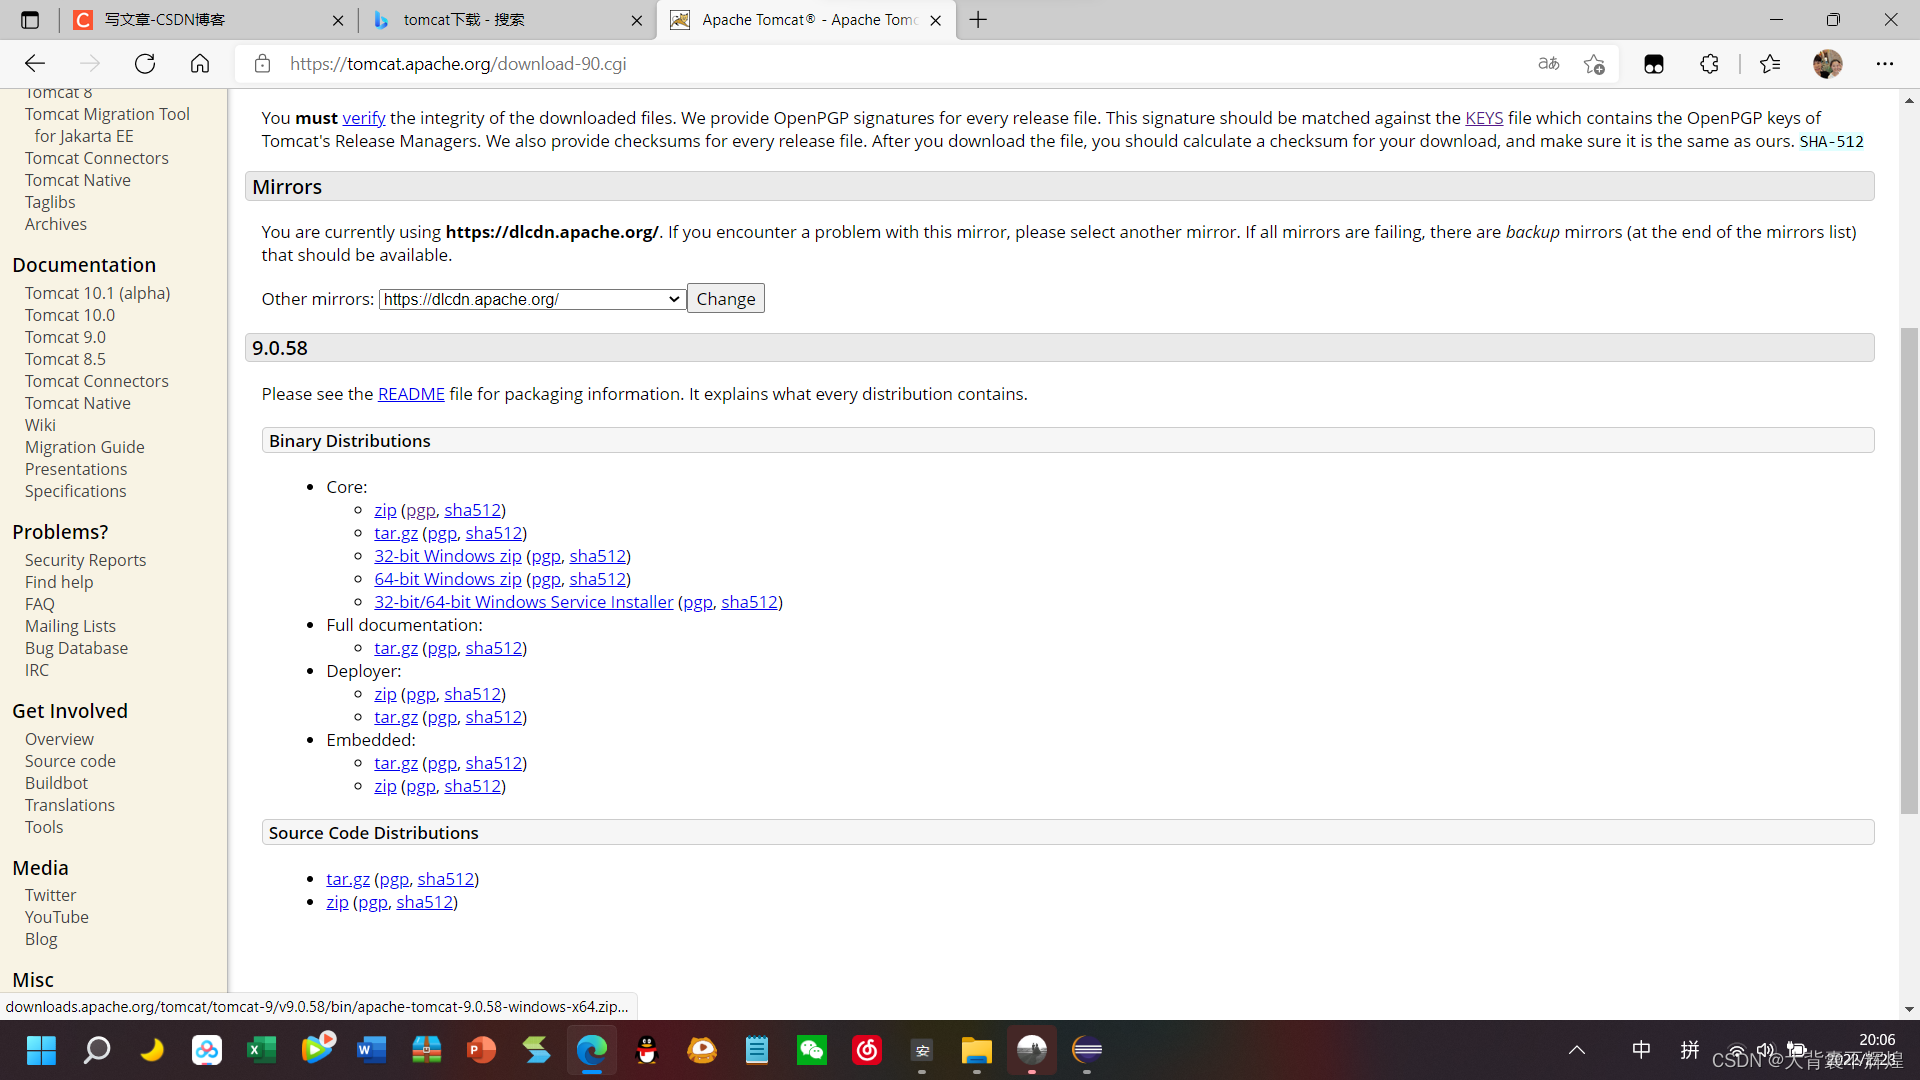The height and width of the screenshot is (1080, 1920).
Task: Open the README file link
Action: coord(411,394)
